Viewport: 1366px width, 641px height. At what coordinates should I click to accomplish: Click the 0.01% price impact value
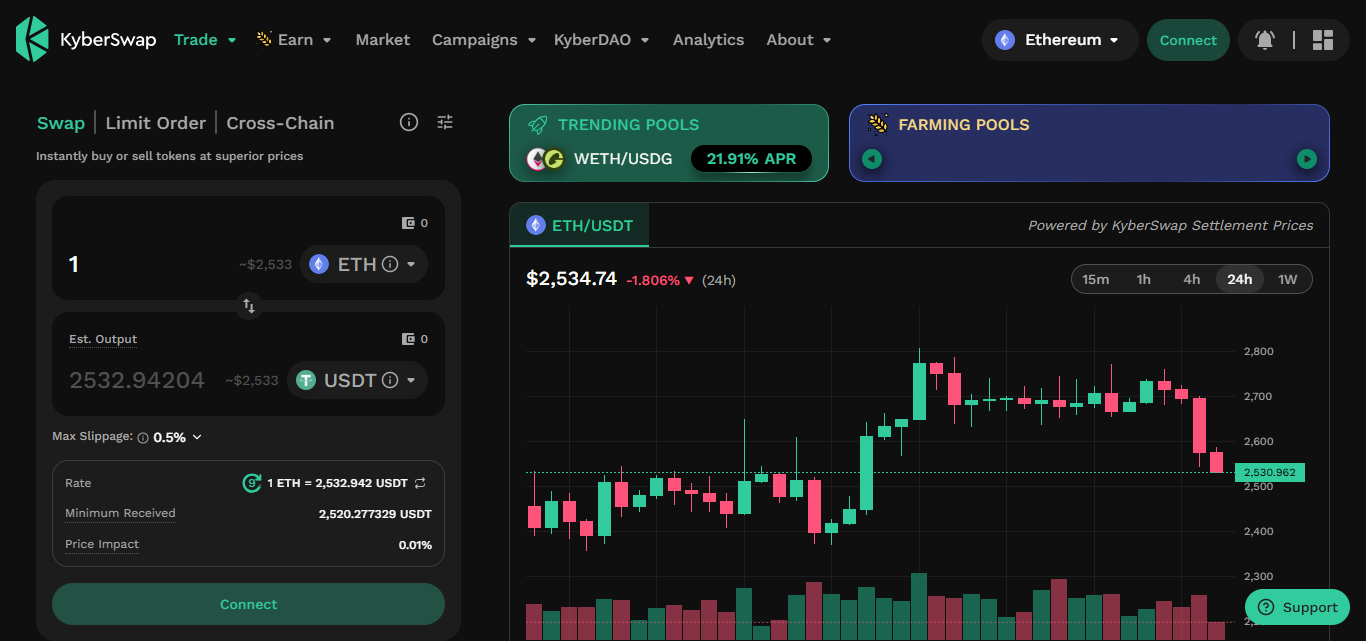(x=415, y=545)
